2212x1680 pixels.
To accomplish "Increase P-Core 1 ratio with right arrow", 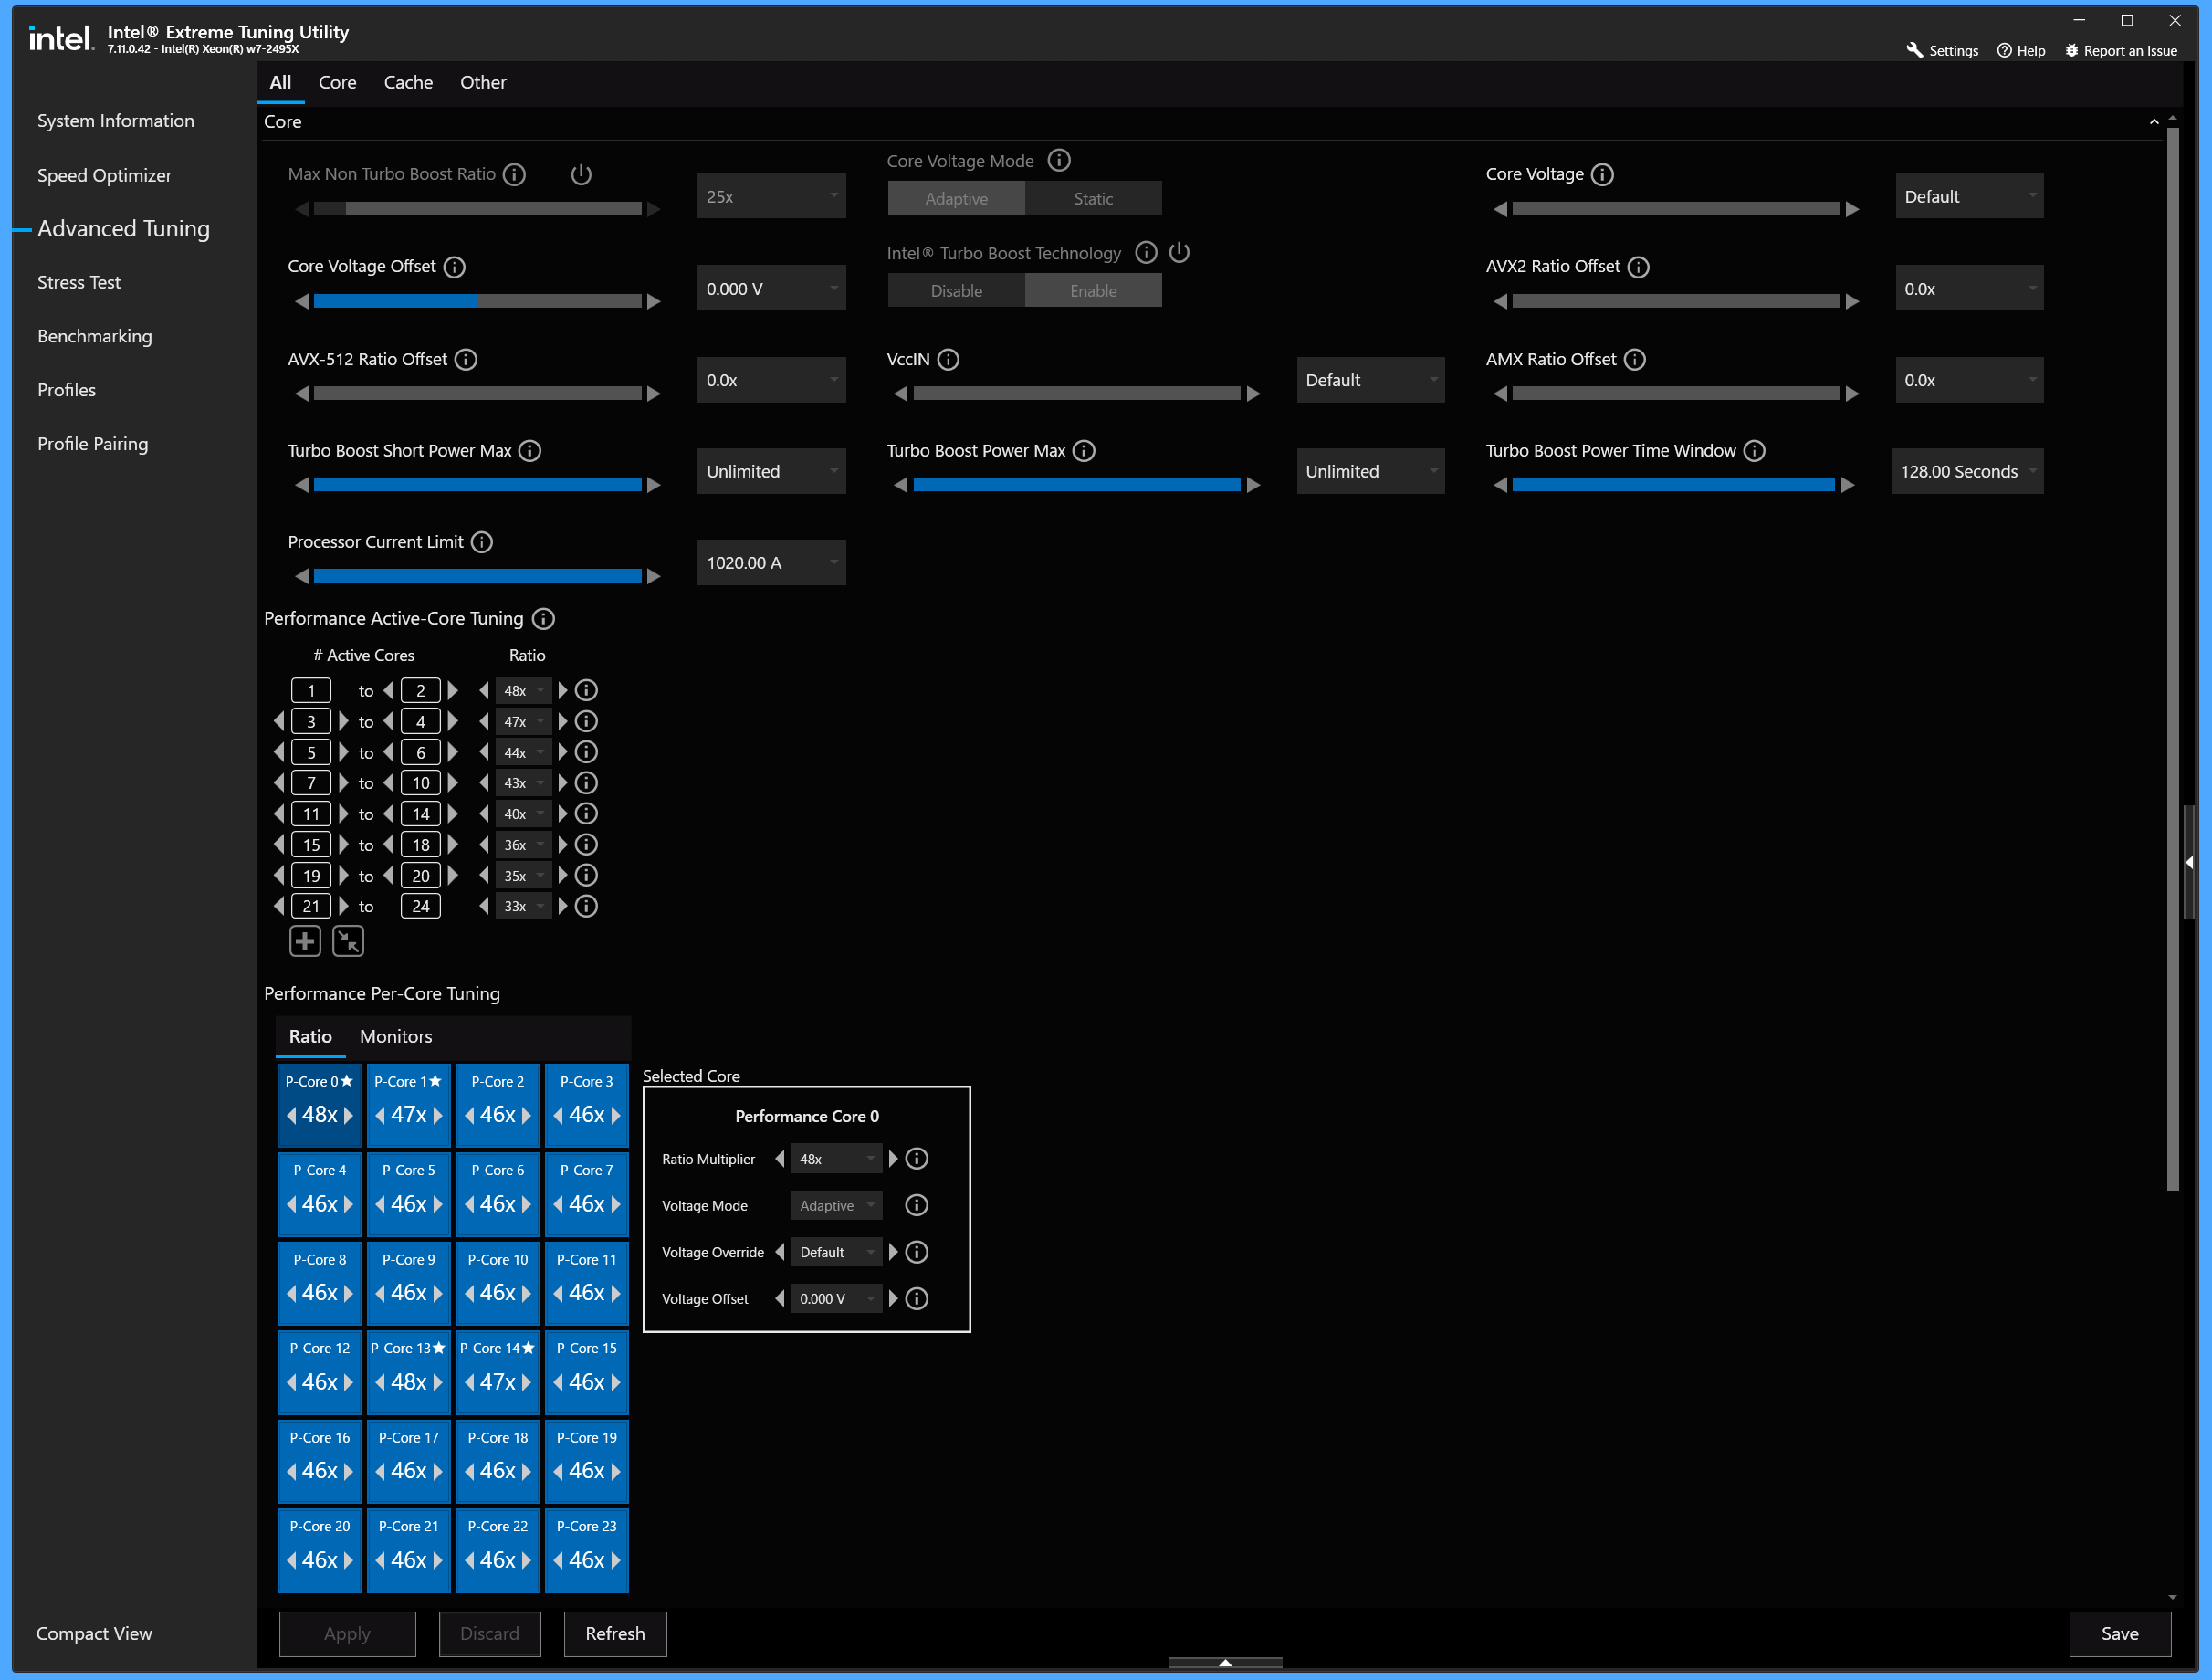I will [x=438, y=1115].
